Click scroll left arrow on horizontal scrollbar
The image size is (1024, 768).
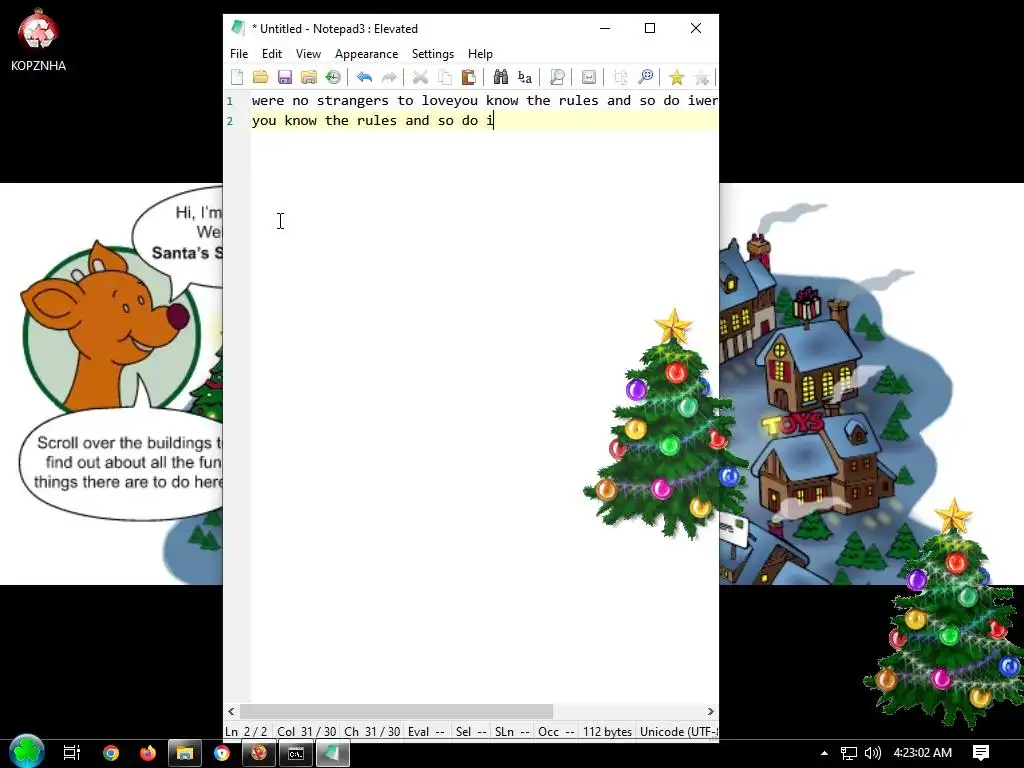click(x=231, y=711)
